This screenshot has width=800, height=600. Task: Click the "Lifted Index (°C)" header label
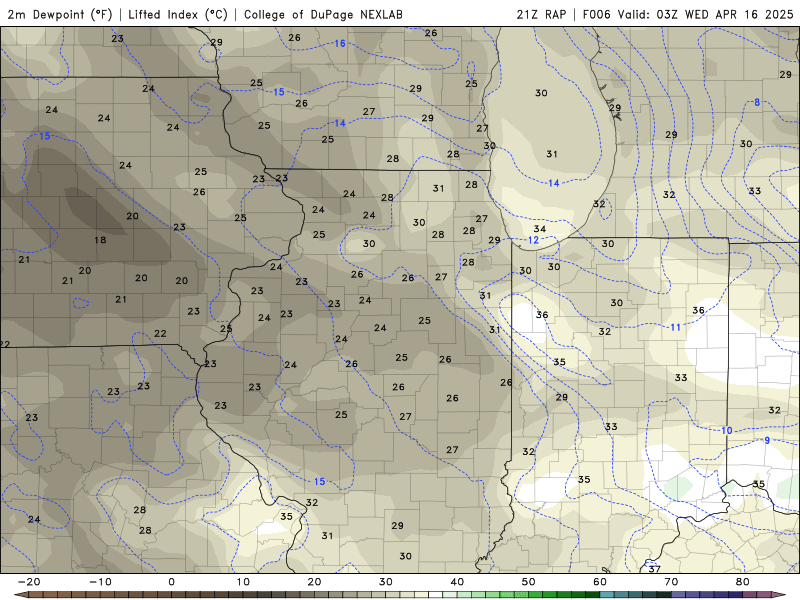[x=178, y=14]
